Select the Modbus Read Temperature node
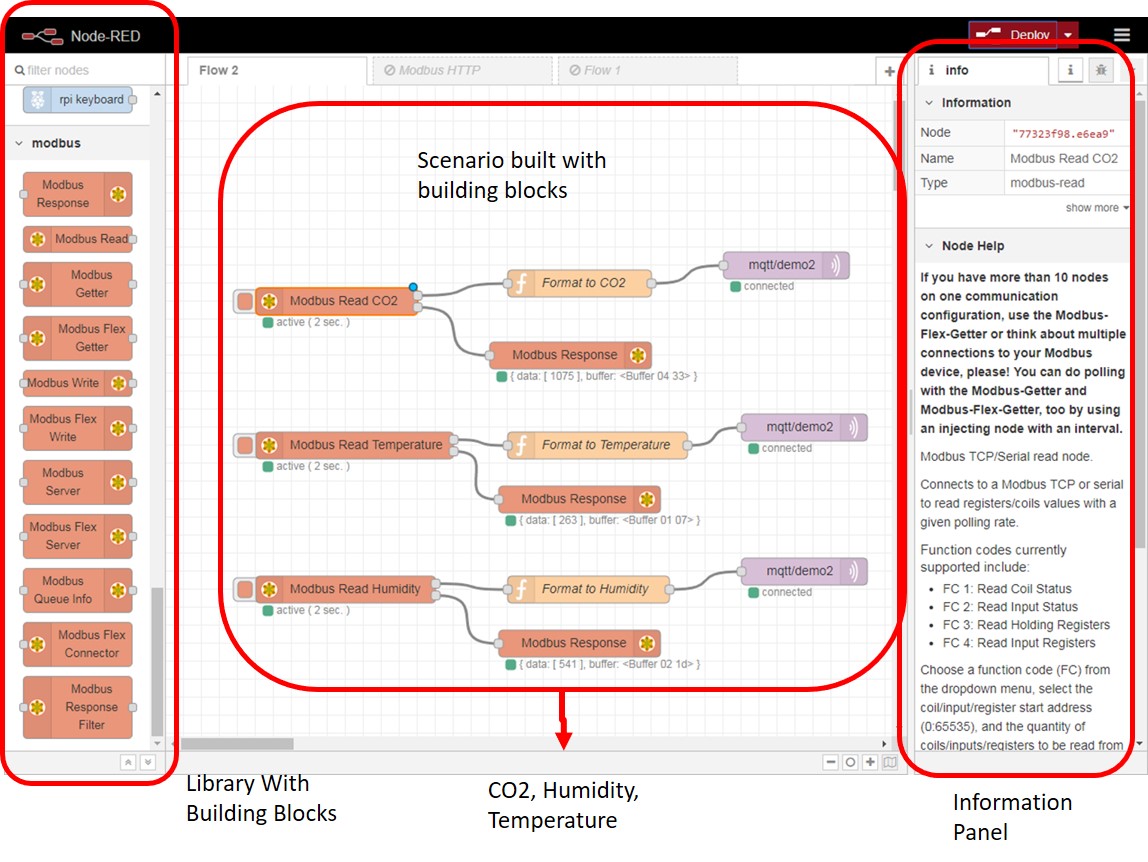This screenshot has width=1148, height=862. pos(356,445)
